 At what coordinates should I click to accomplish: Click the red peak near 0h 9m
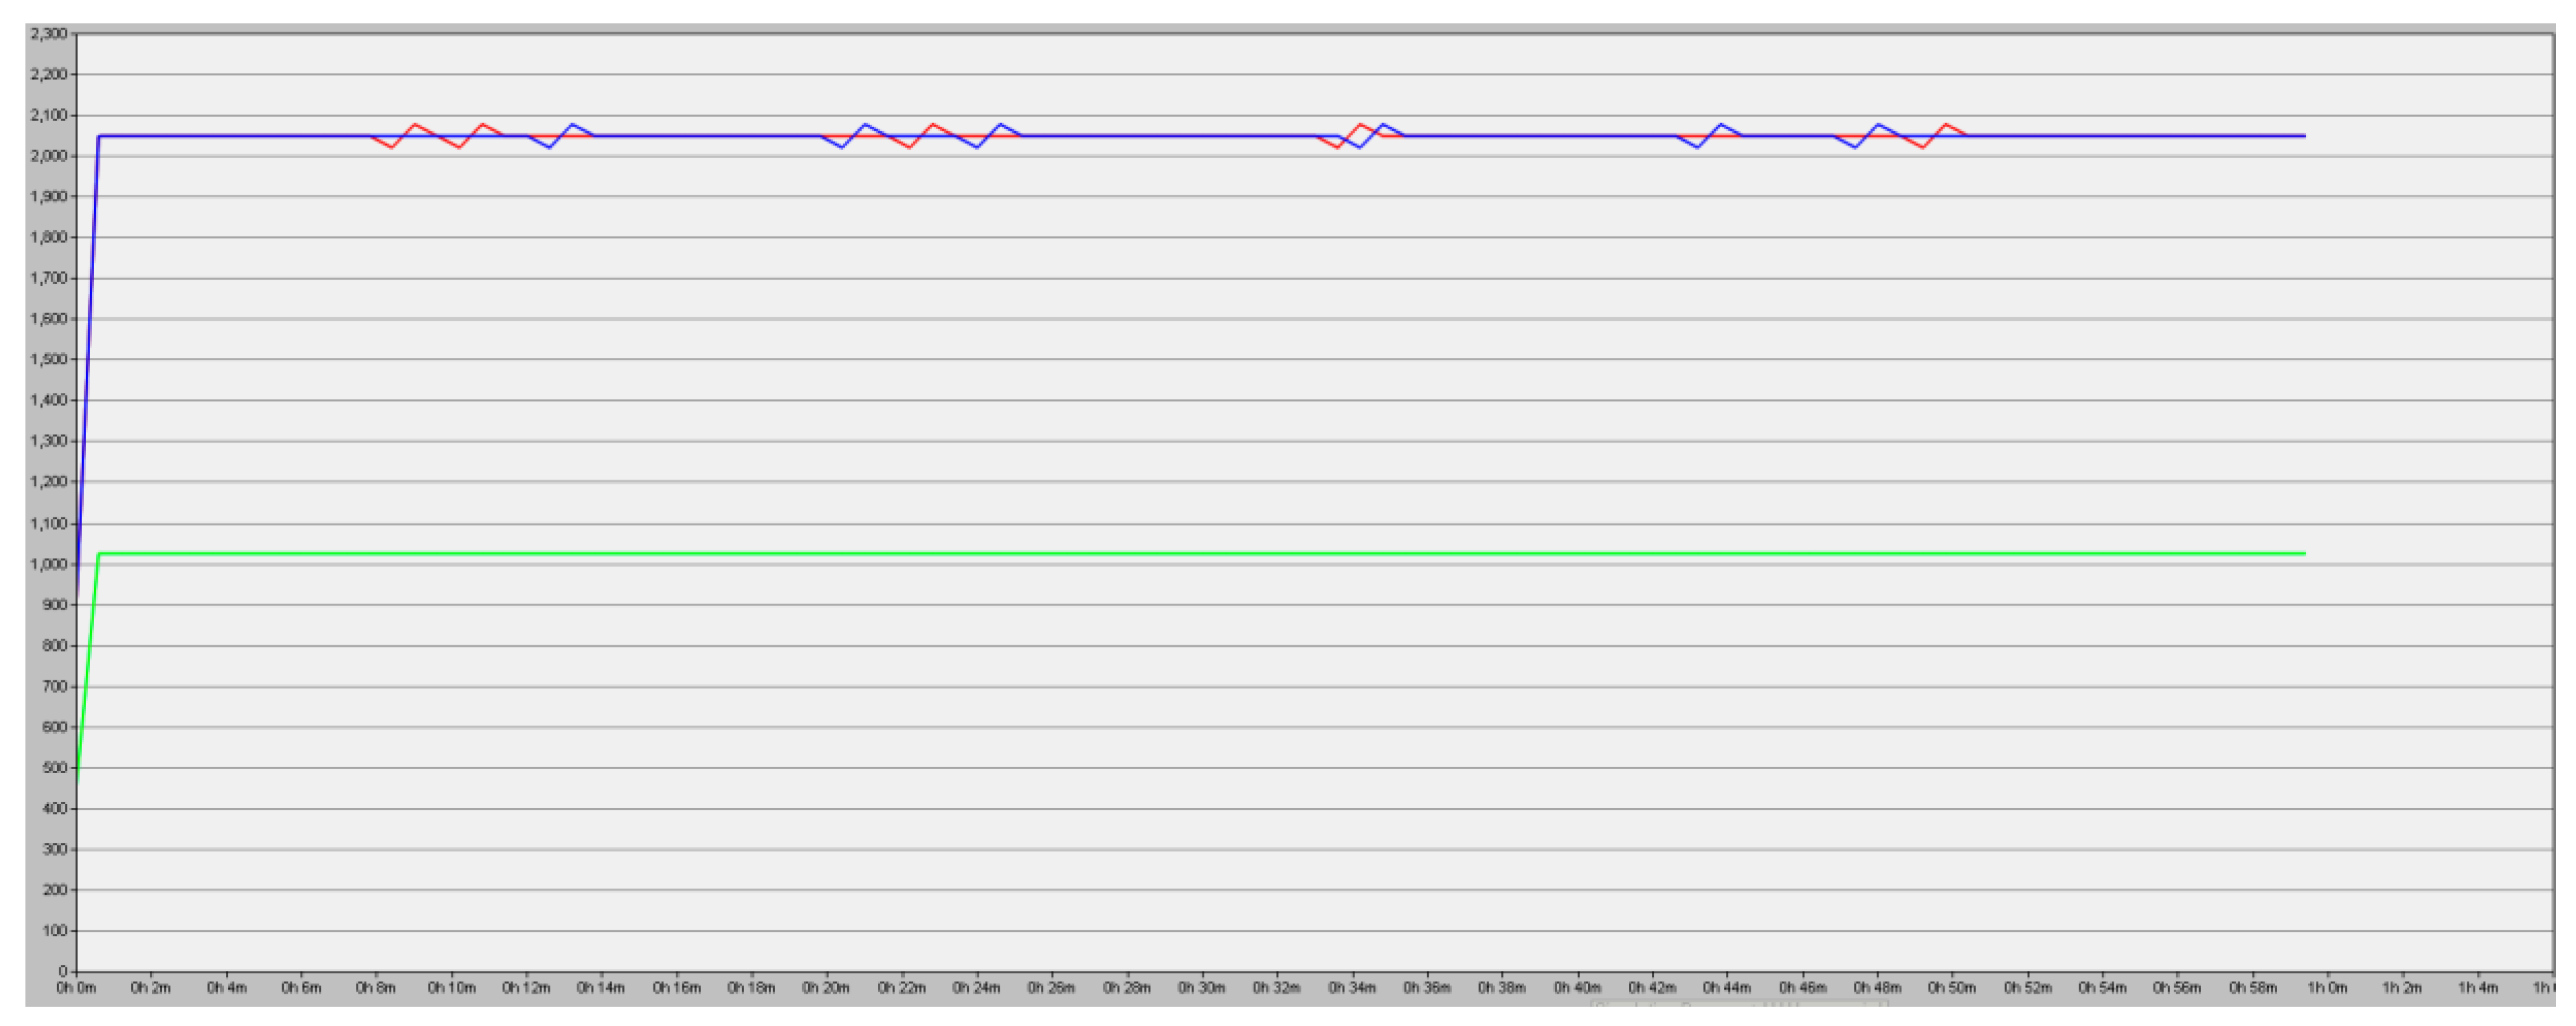[x=415, y=125]
